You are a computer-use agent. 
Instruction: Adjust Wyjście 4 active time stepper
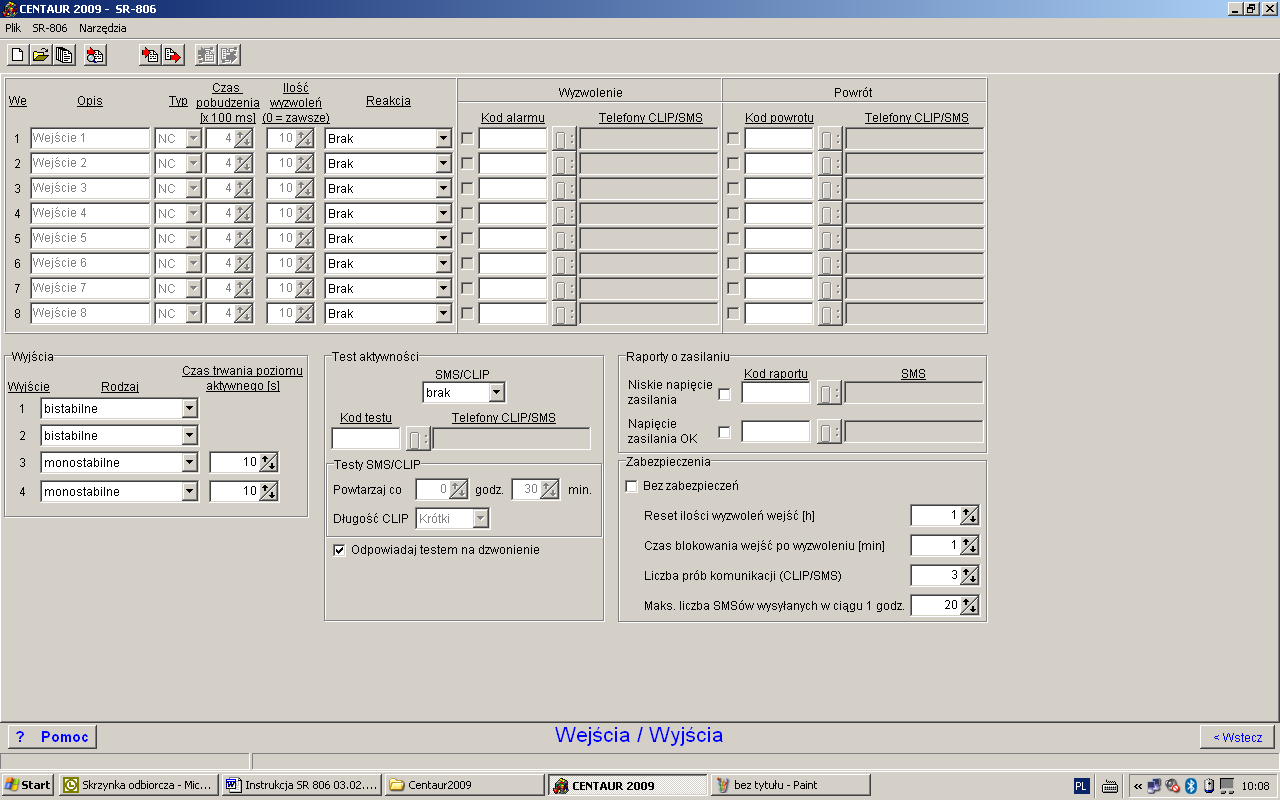click(268, 492)
